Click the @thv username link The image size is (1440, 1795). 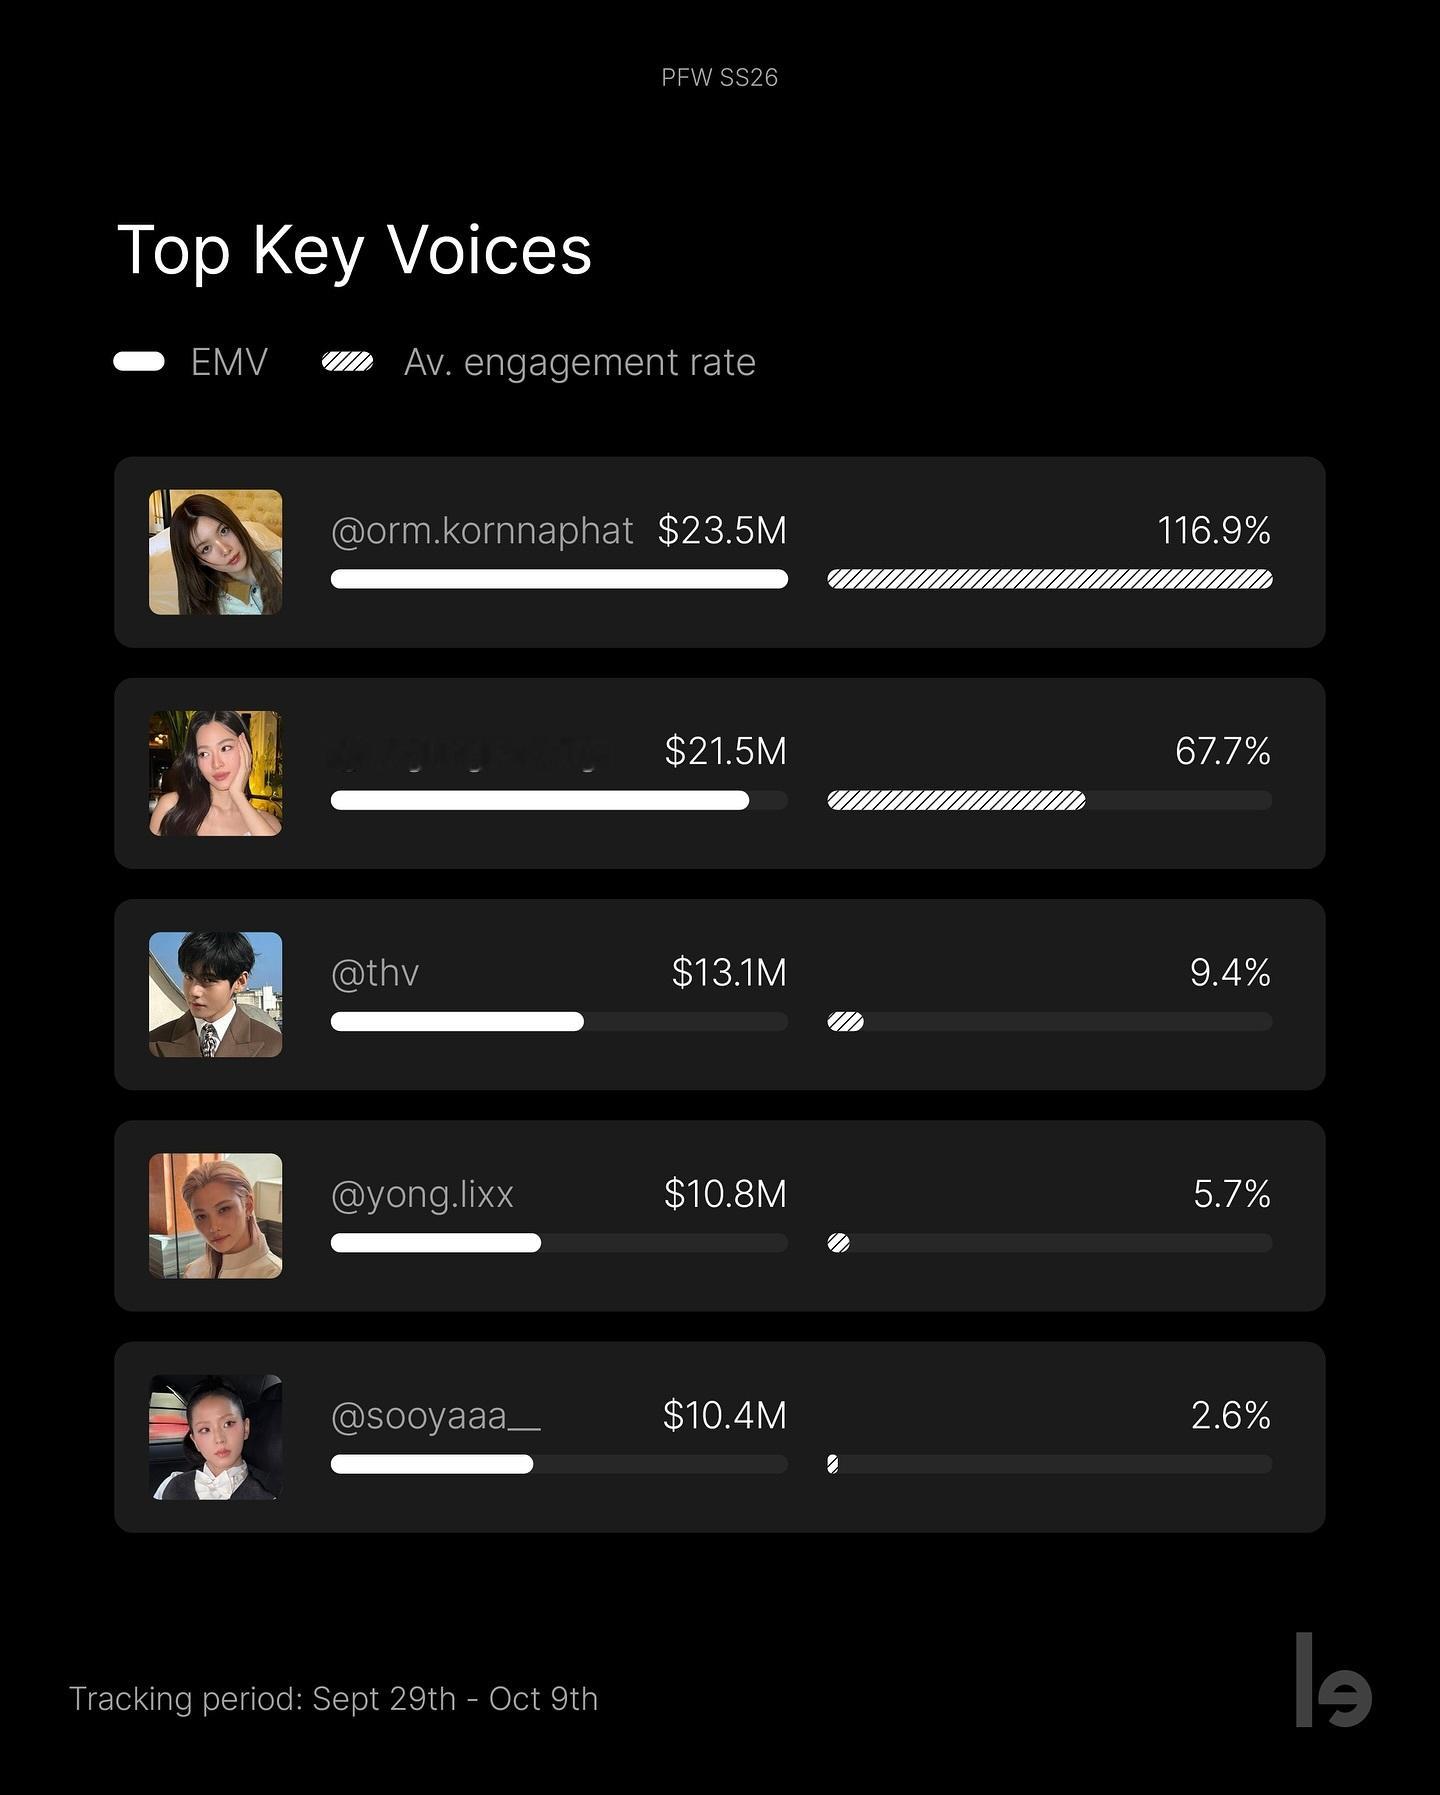pos(375,973)
